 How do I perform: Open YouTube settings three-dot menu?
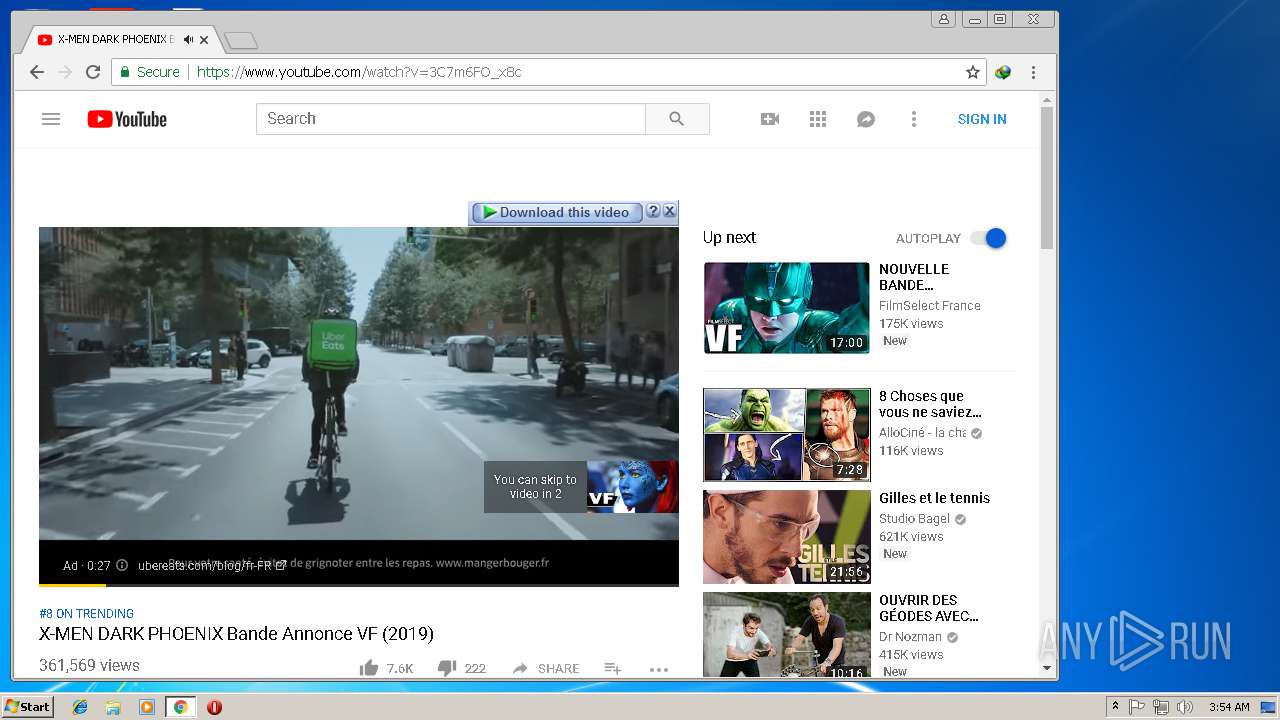913,119
